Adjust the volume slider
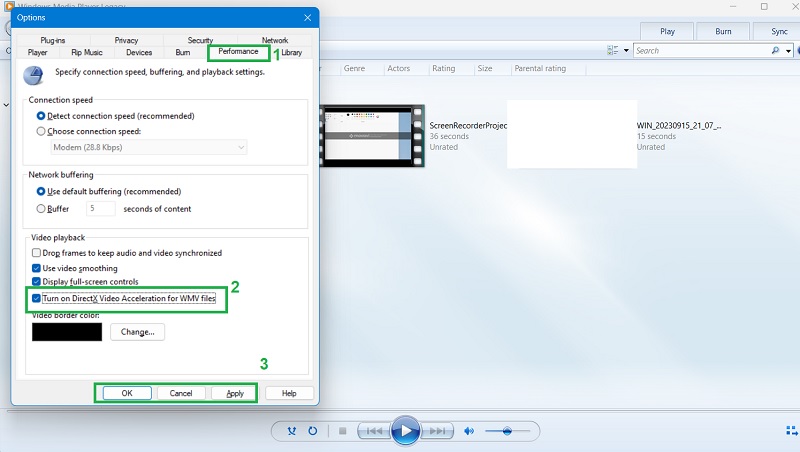This screenshot has height=452, width=800. tap(507, 431)
